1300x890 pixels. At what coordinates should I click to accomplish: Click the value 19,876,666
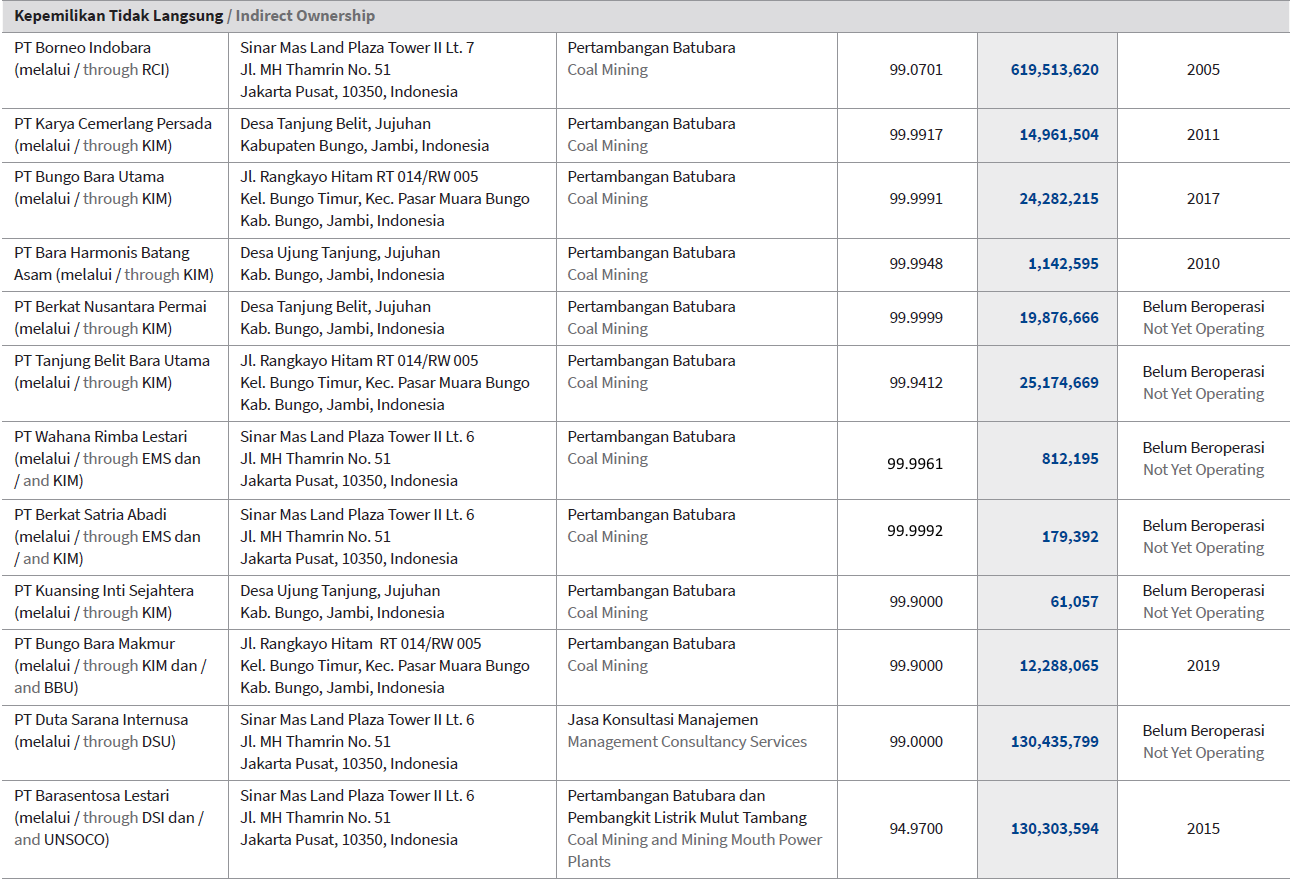1059,318
